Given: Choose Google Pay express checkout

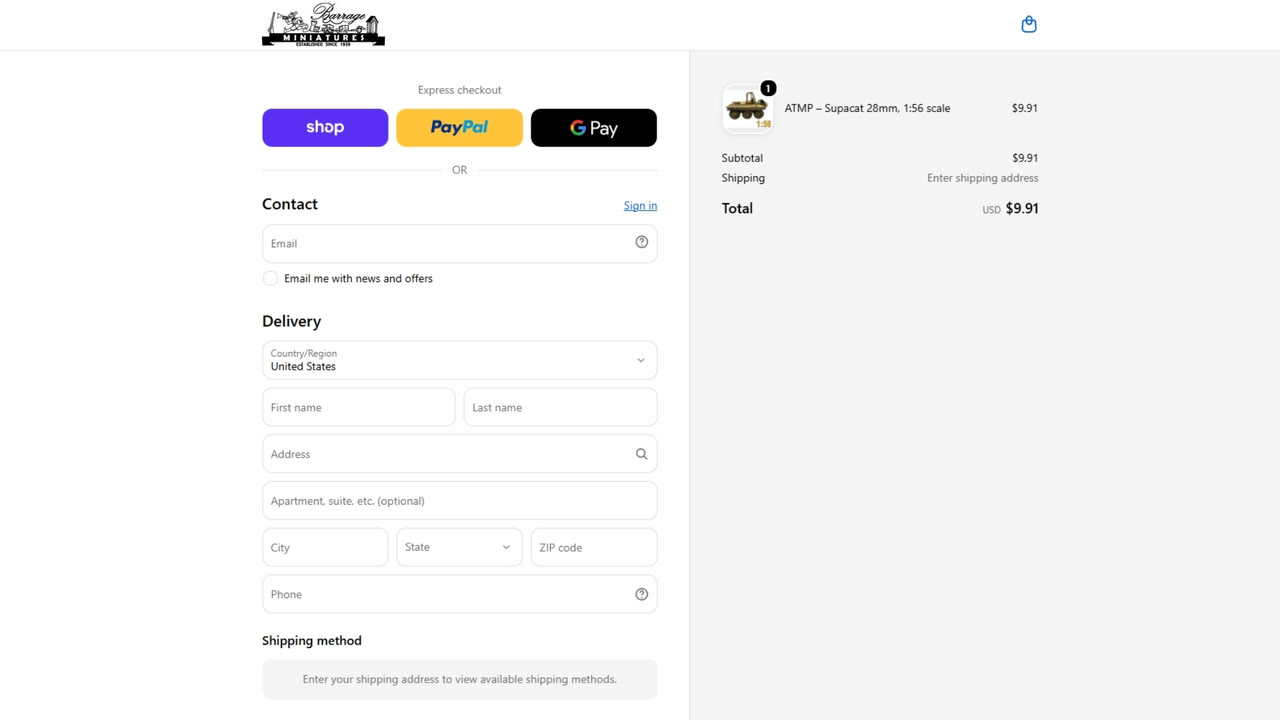Looking at the screenshot, I should point(594,128).
